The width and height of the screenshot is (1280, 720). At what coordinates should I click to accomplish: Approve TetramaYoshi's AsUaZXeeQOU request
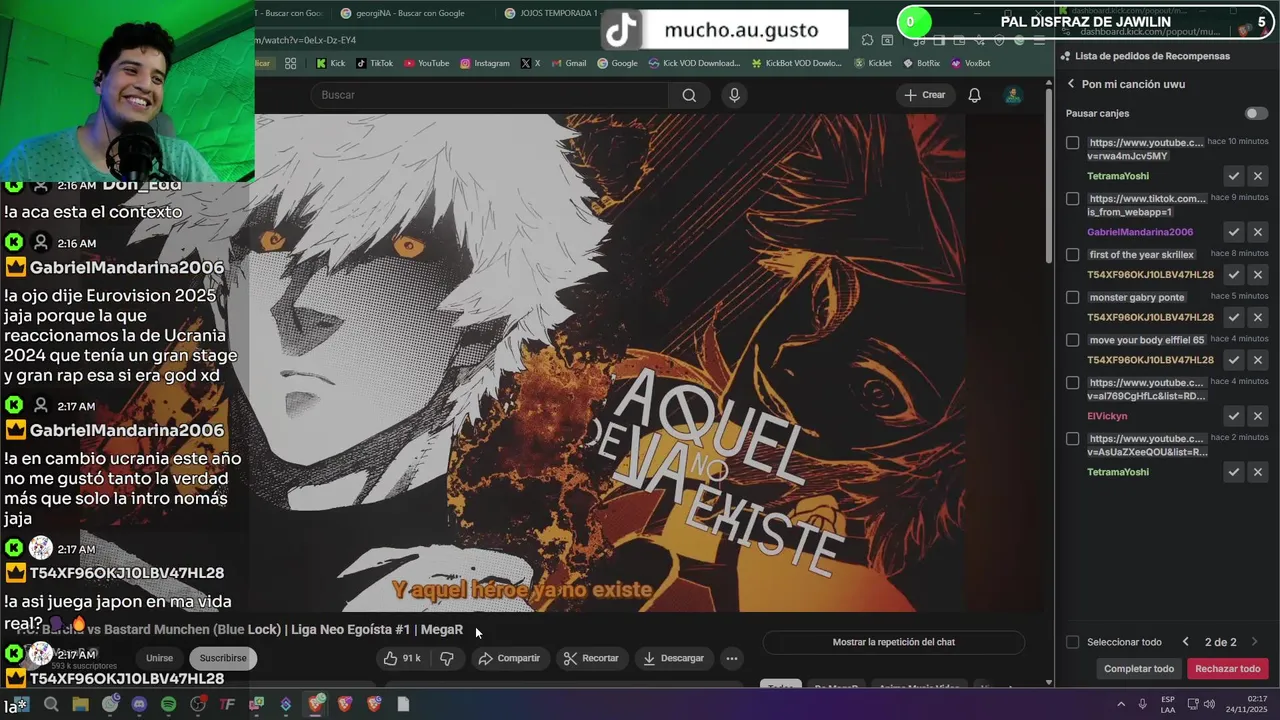click(1234, 472)
